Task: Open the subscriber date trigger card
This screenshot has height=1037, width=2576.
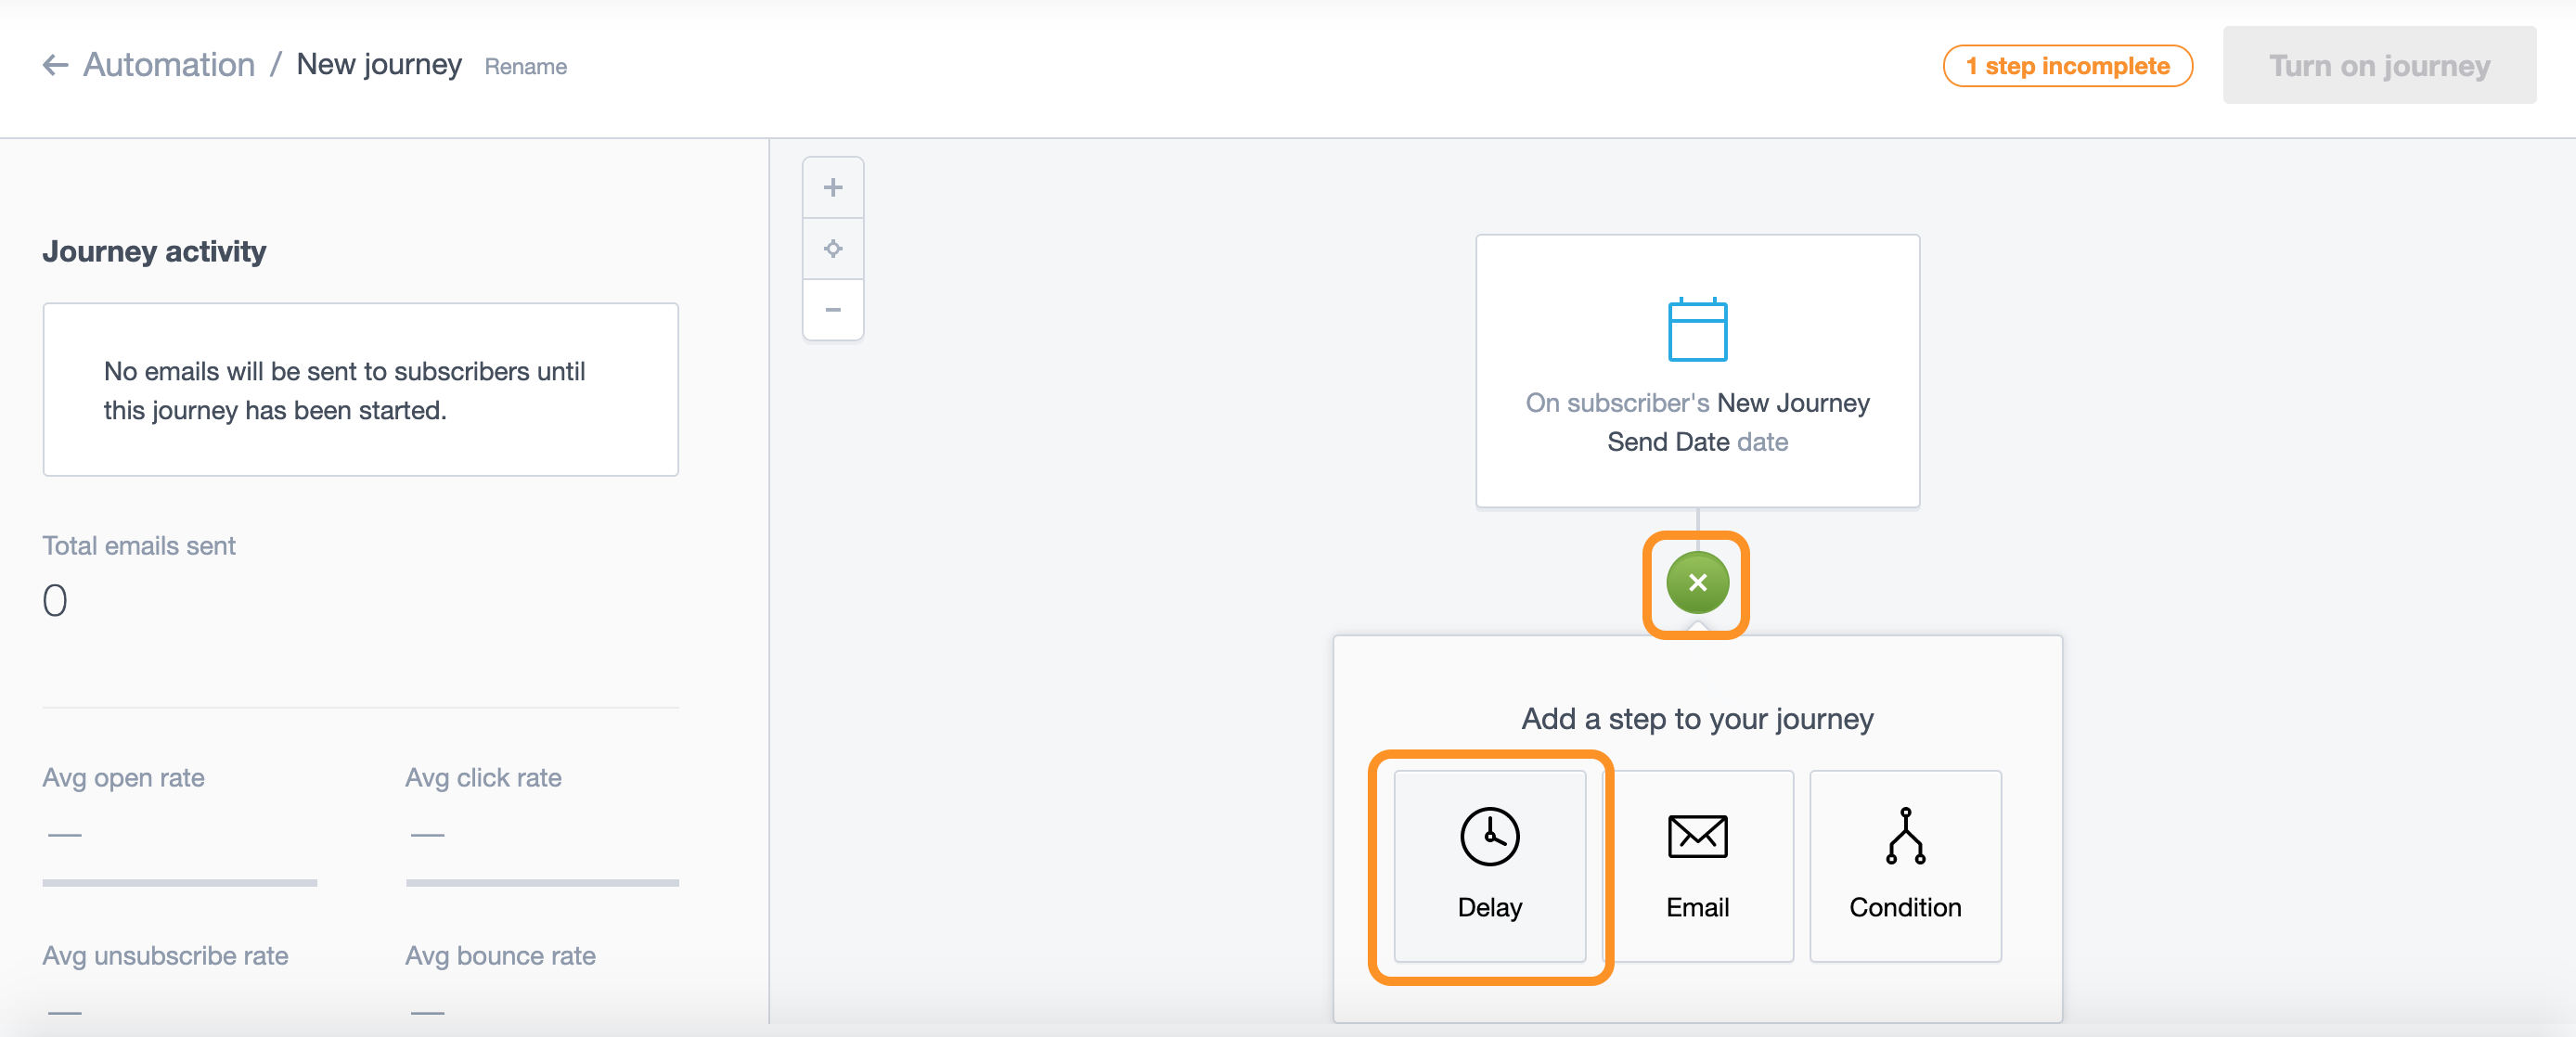Action: point(1697,421)
